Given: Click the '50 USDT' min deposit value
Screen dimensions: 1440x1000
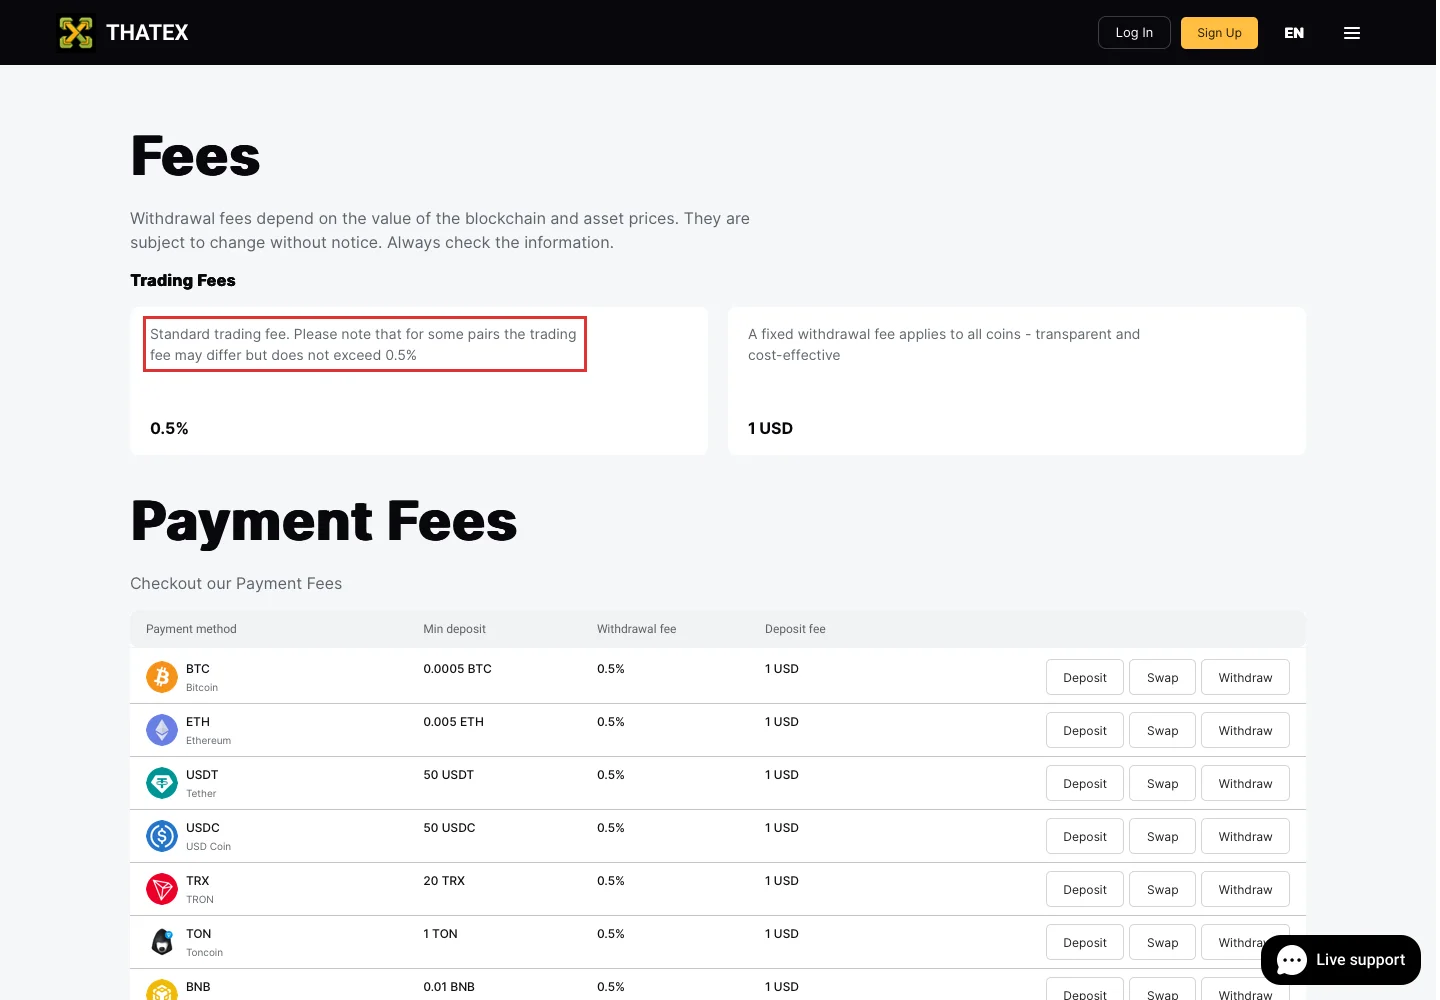Looking at the screenshot, I should click(448, 775).
